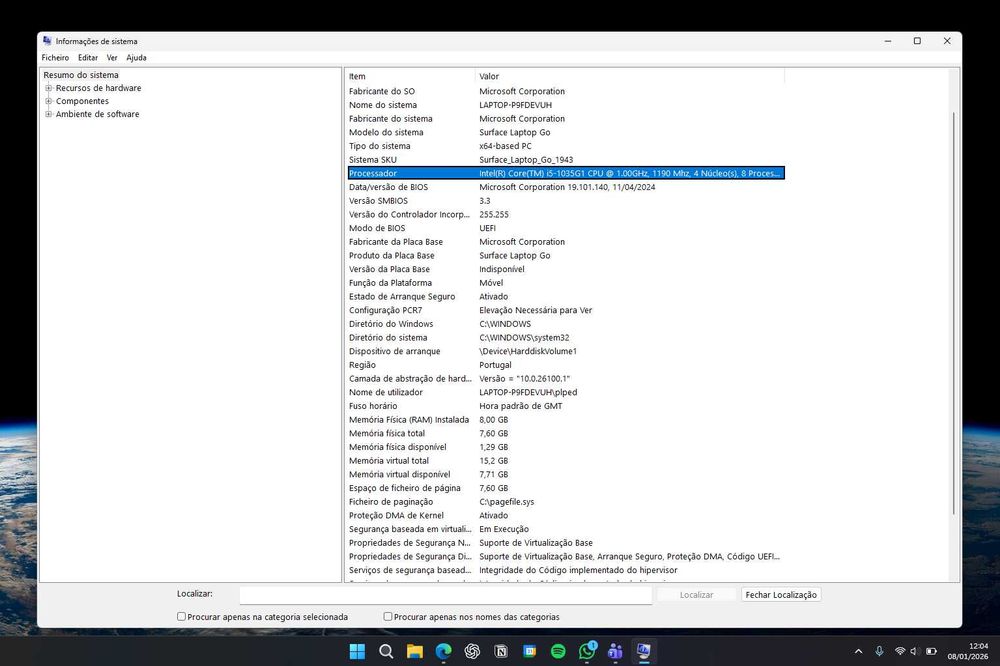This screenshot has width=1000, height=666.
Task: Select Proteção DMA de Kernel row
Action: (566, 515)
